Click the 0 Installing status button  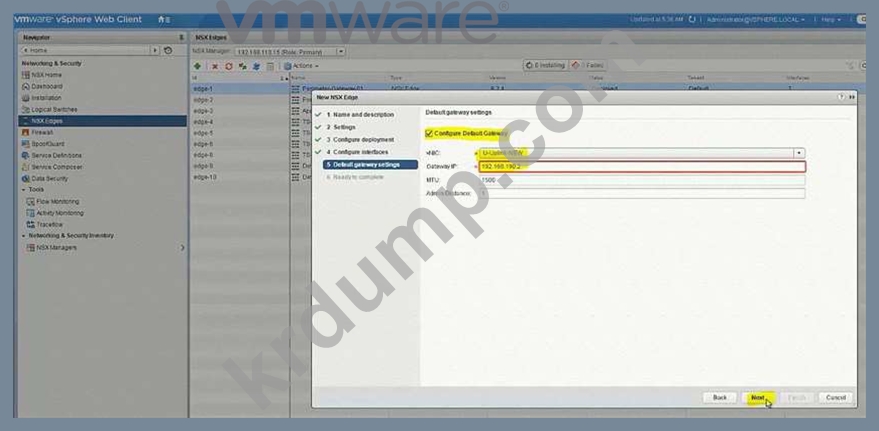pos(545,66)
